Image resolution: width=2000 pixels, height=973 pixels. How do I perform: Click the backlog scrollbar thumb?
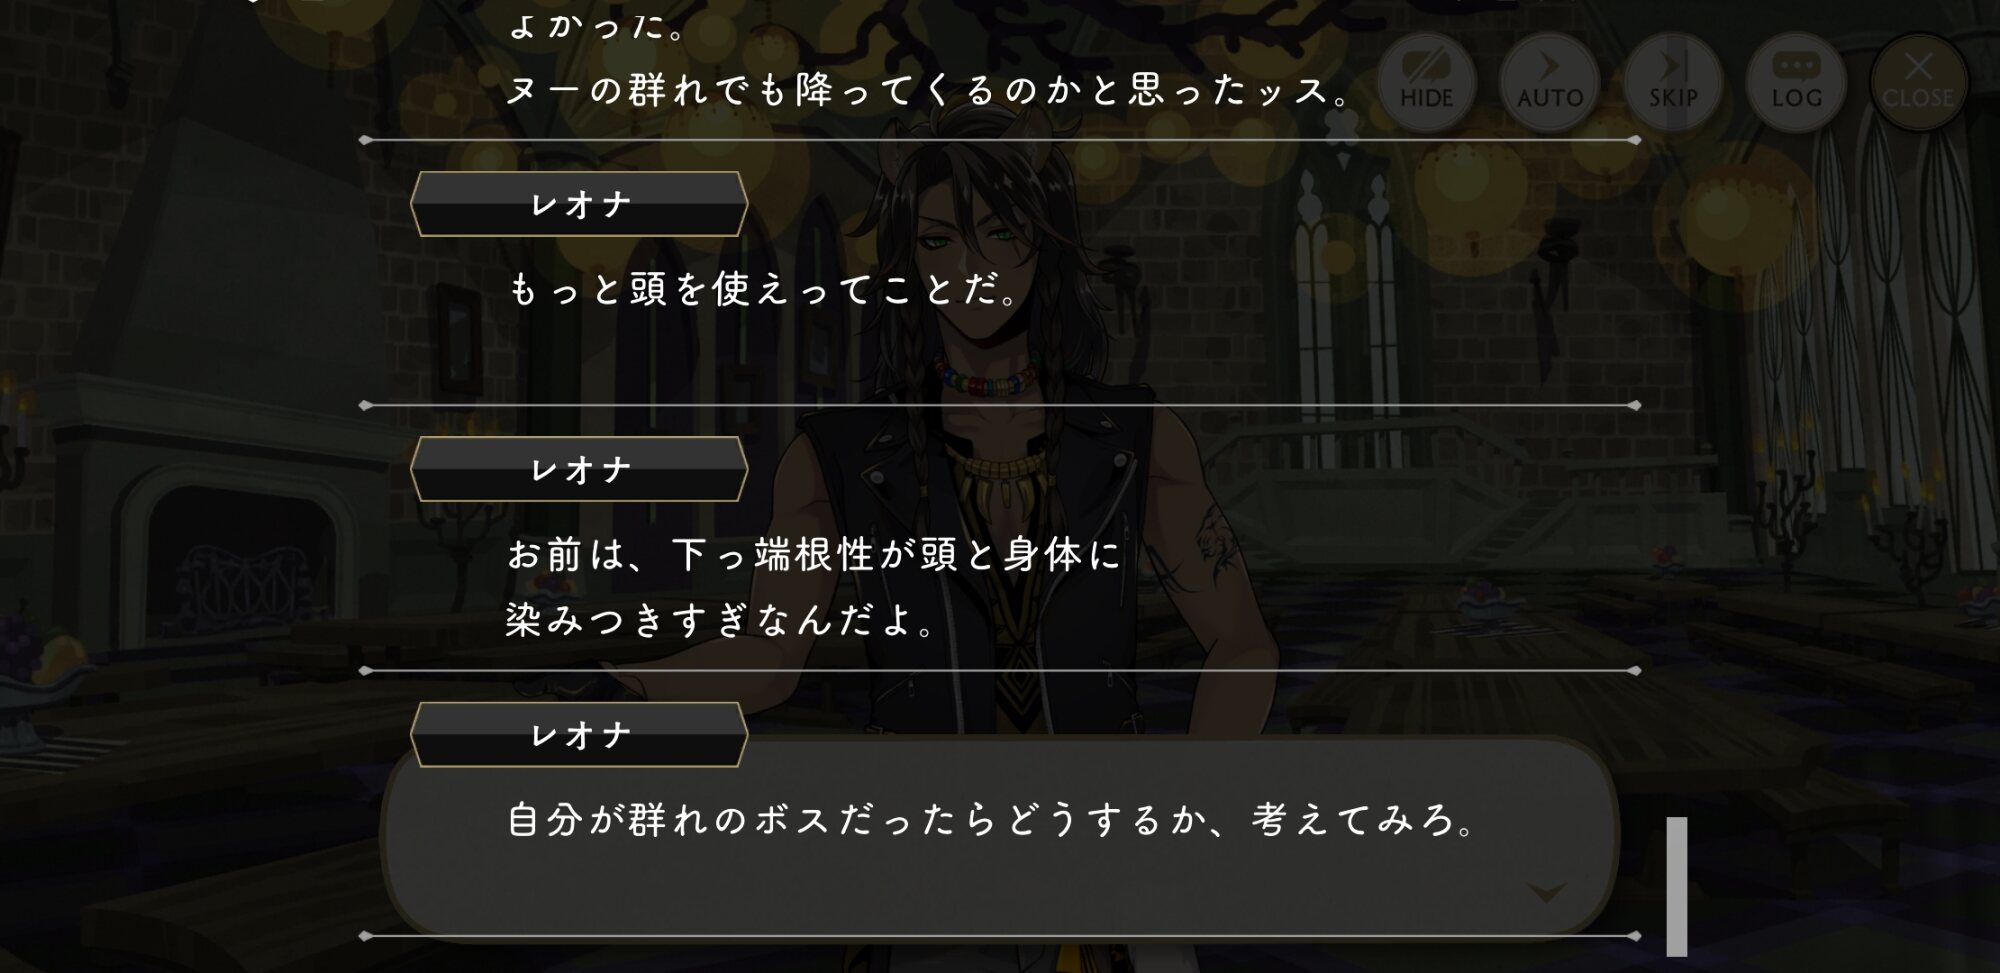pyautogui.click(x=1677, y=886)
